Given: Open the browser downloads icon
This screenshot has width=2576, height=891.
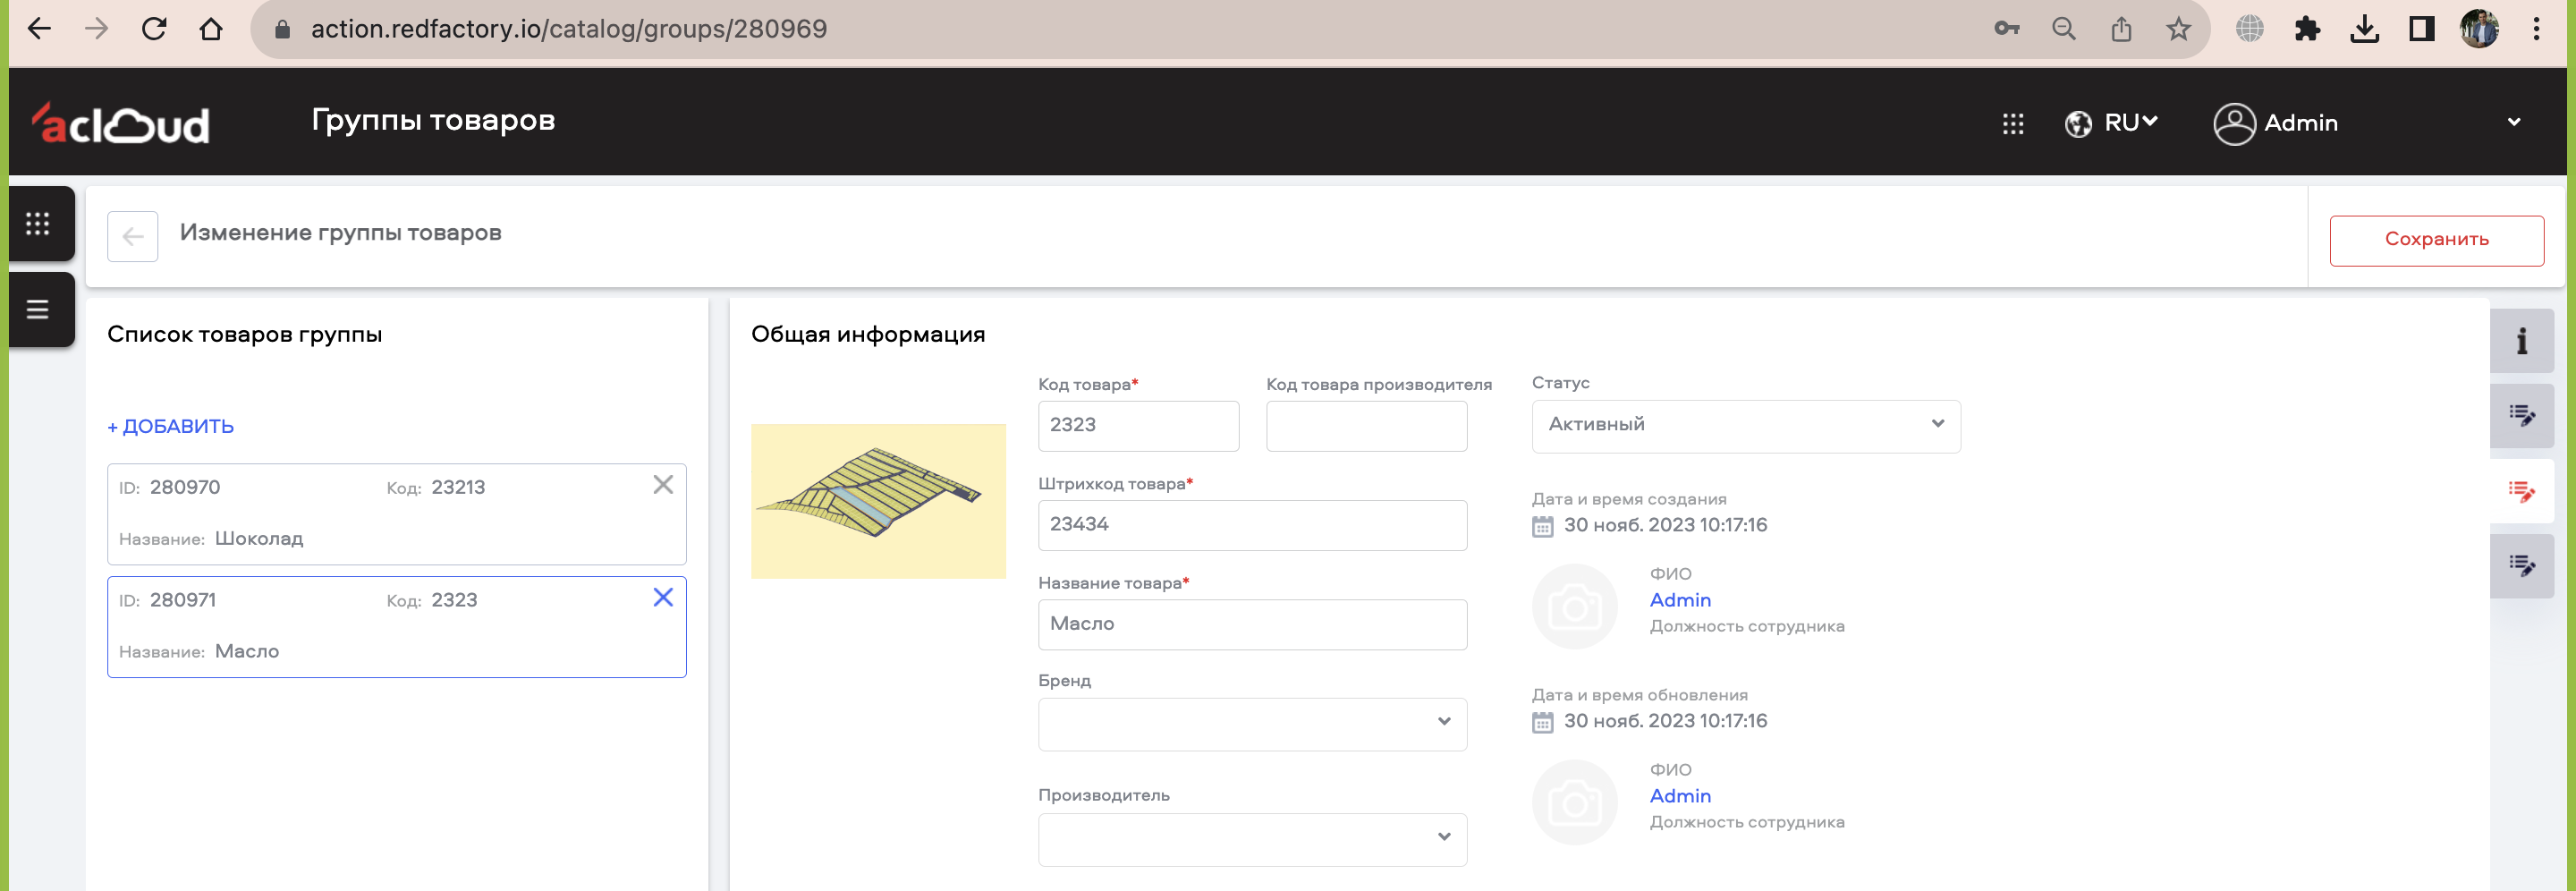Looking at the screenshot, I should (x=2364, y=29).
